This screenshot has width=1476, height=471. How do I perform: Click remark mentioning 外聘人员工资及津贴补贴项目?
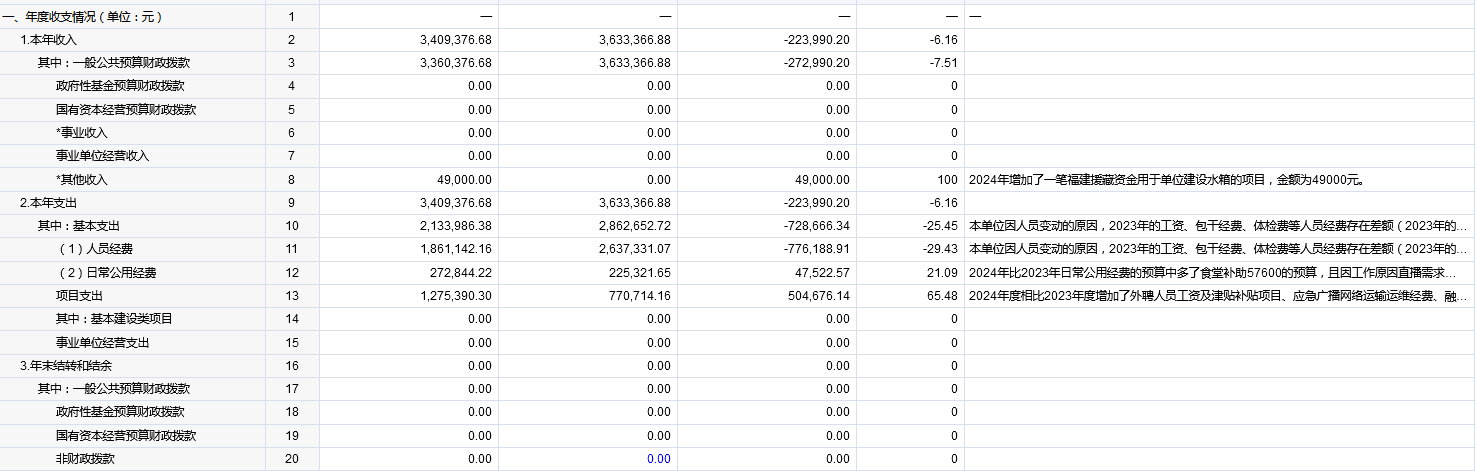[x=1219, y=296]
